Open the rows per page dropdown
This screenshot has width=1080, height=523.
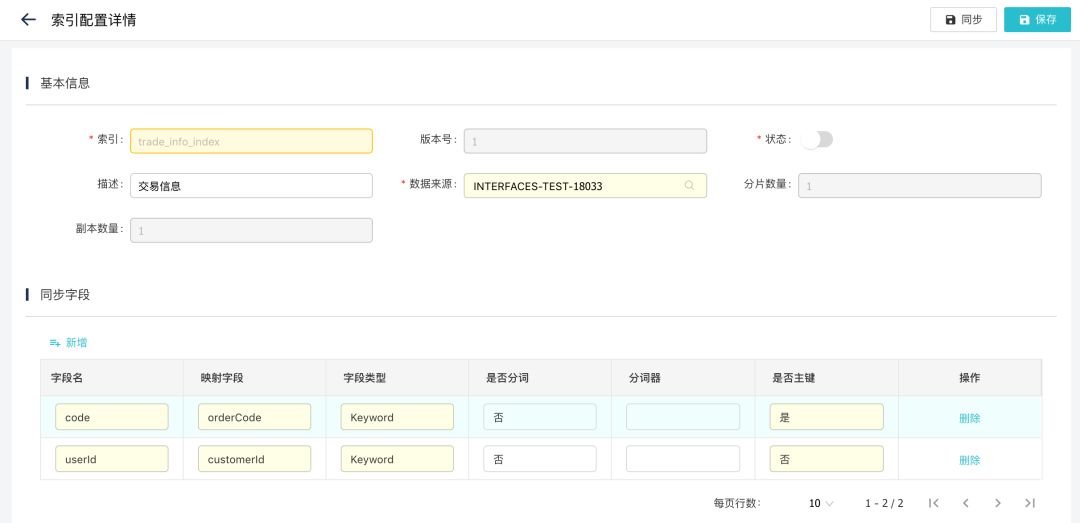pyautogui.click(x=820, y=503)
